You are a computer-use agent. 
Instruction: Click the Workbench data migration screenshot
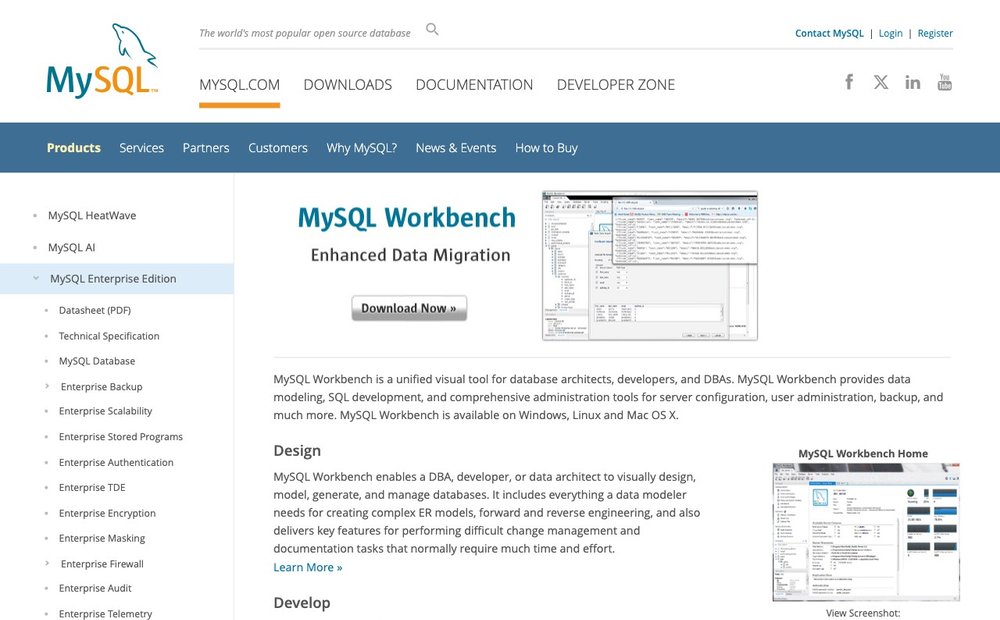coord(650,265)
